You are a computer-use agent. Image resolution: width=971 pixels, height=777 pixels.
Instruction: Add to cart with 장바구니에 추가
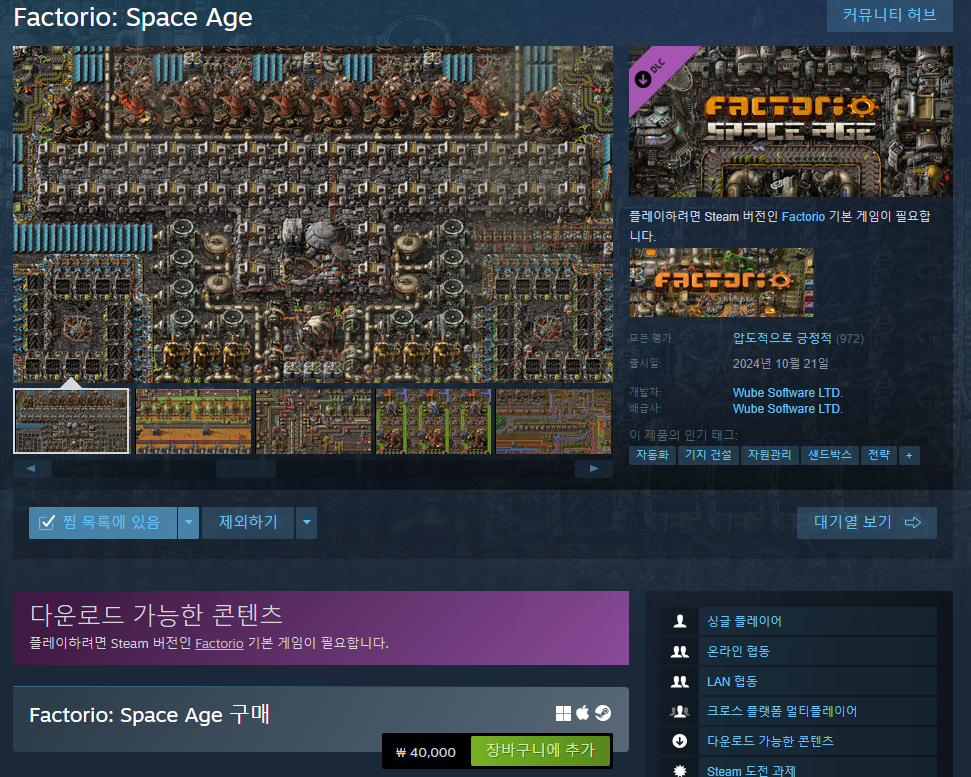pyautogui.click(x=540, y=750)
